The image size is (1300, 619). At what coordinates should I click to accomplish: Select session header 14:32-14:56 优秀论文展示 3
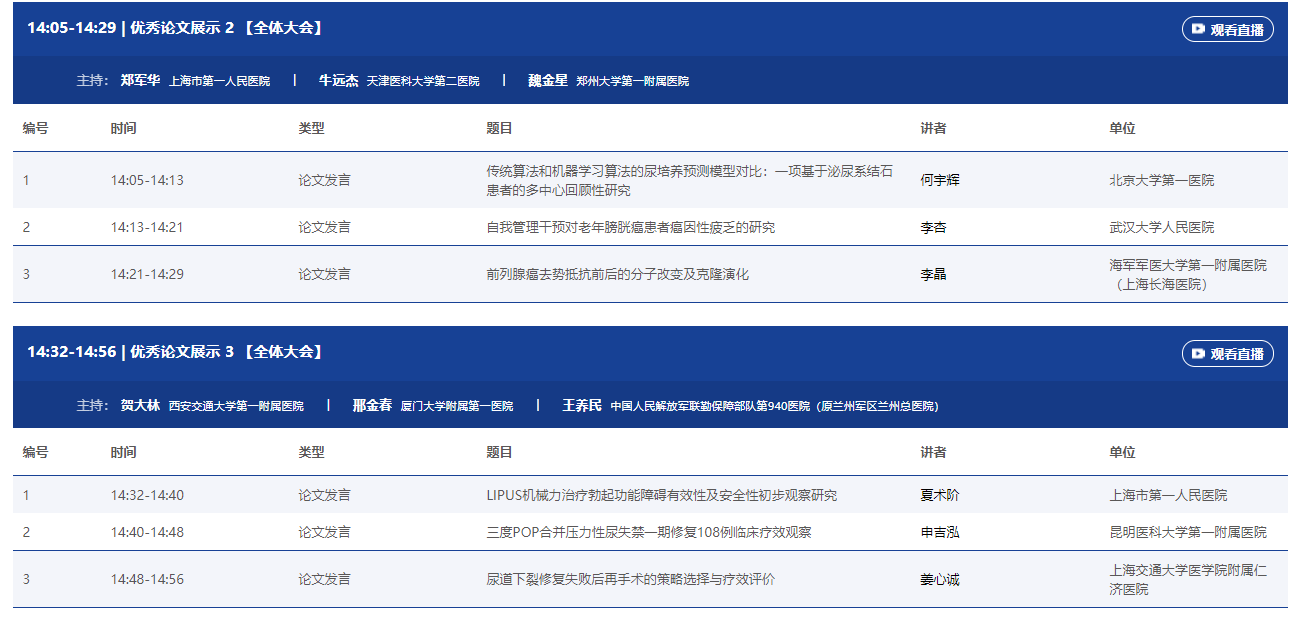coord(176,352)
